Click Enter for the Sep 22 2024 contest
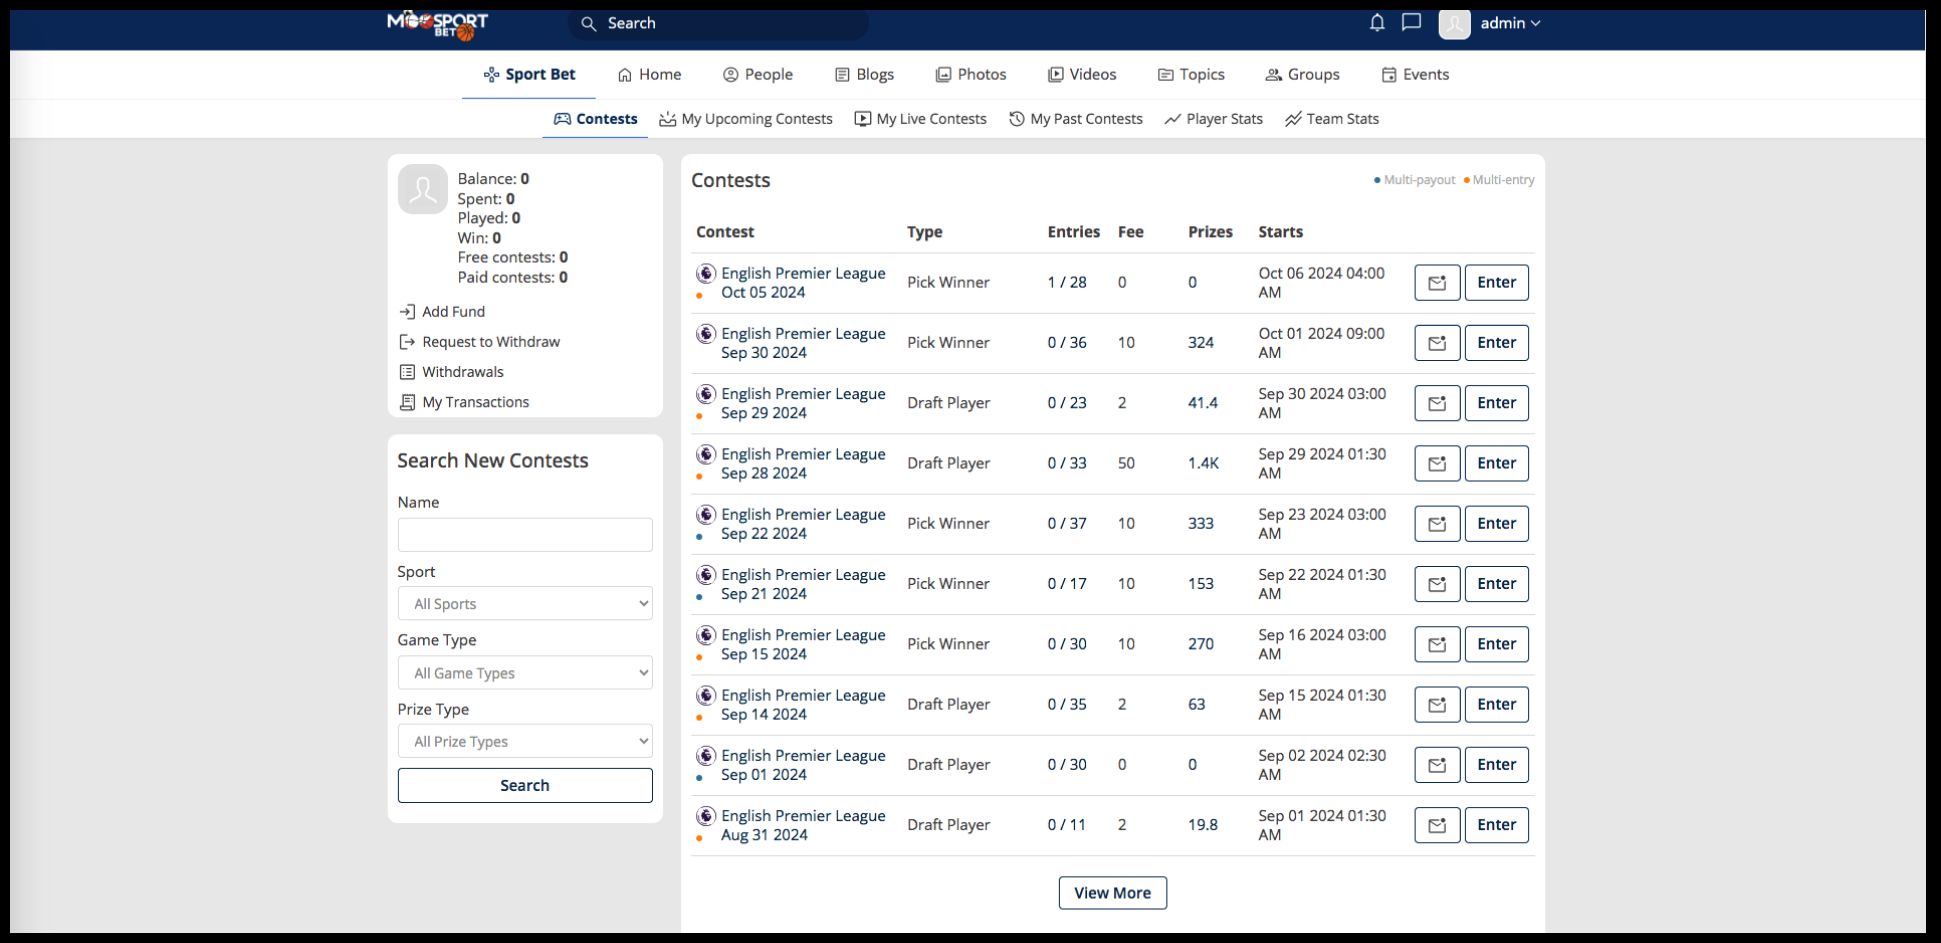Screen dimensions: 1941x943 [1497, 524]
